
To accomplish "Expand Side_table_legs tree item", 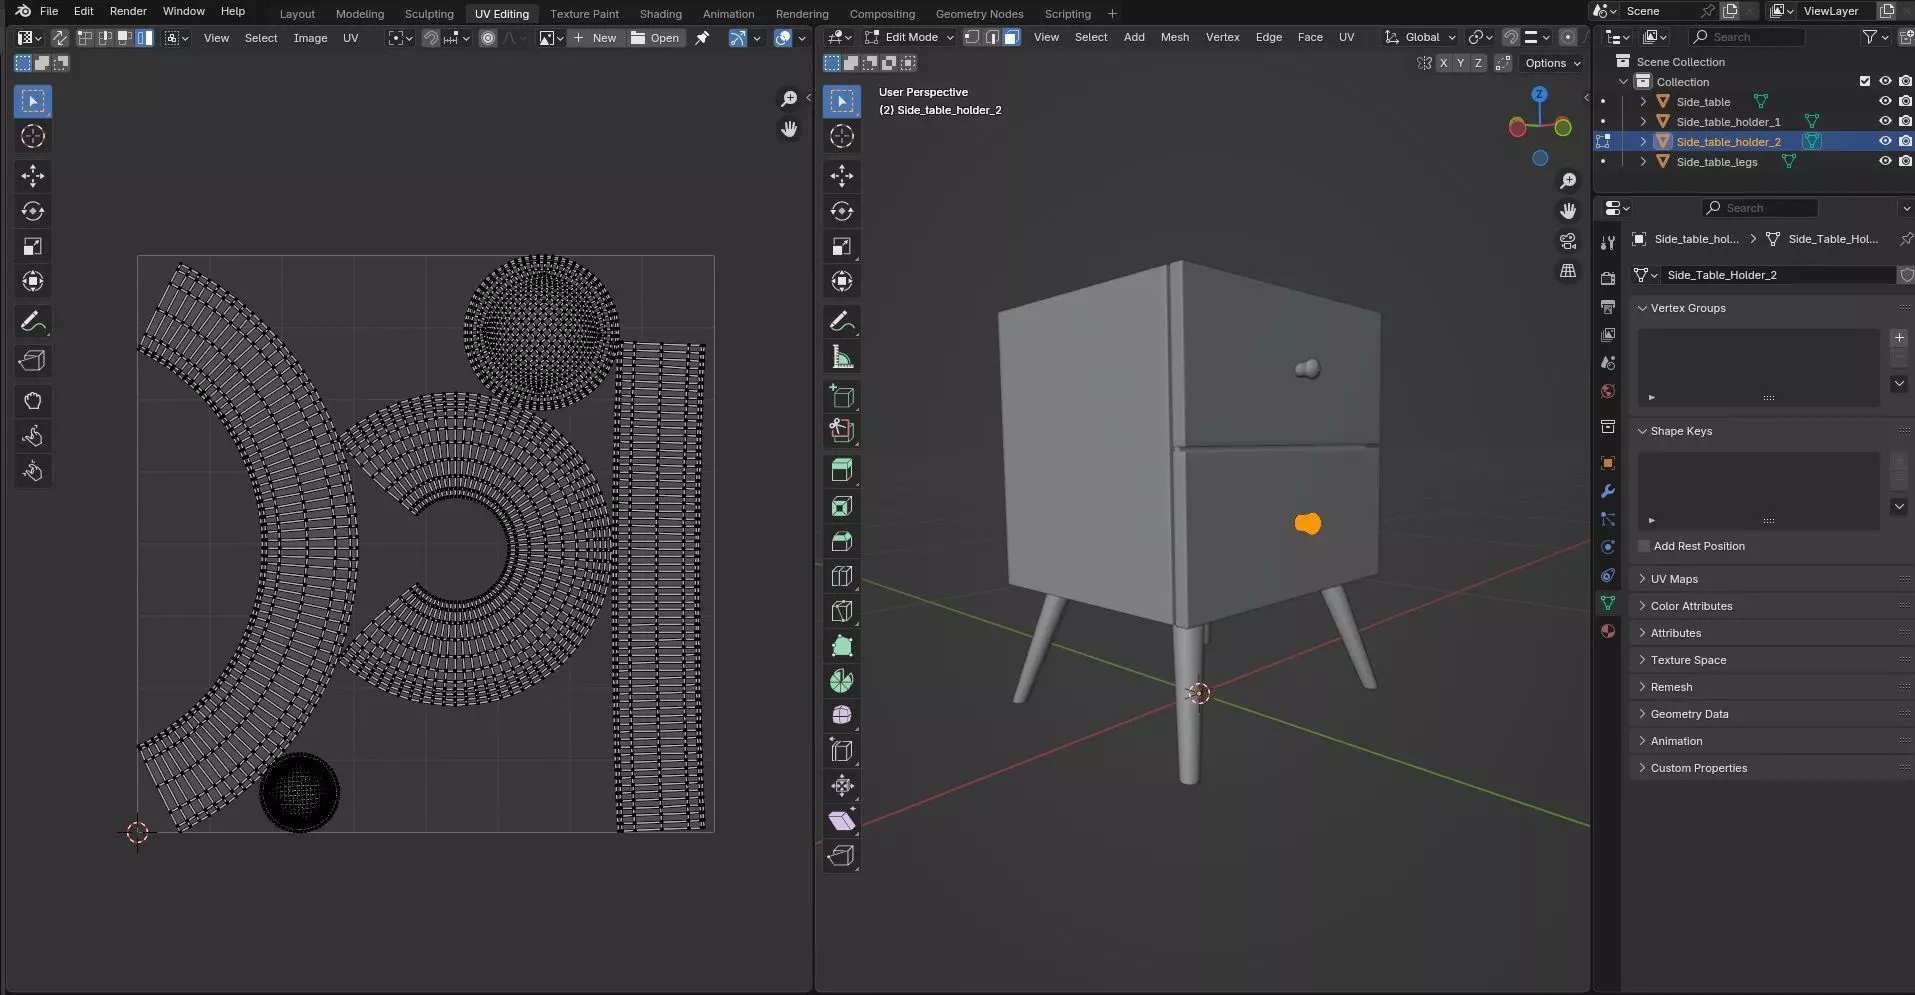I will 1643,161.
